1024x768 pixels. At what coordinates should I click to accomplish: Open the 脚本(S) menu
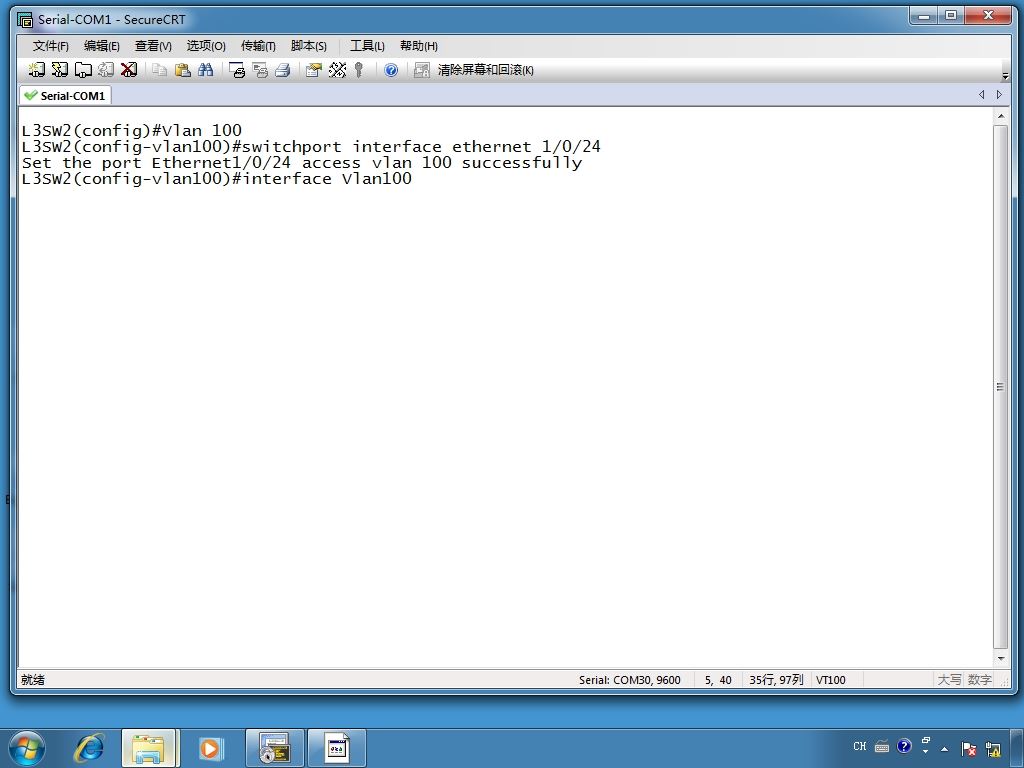click(308, 46)
